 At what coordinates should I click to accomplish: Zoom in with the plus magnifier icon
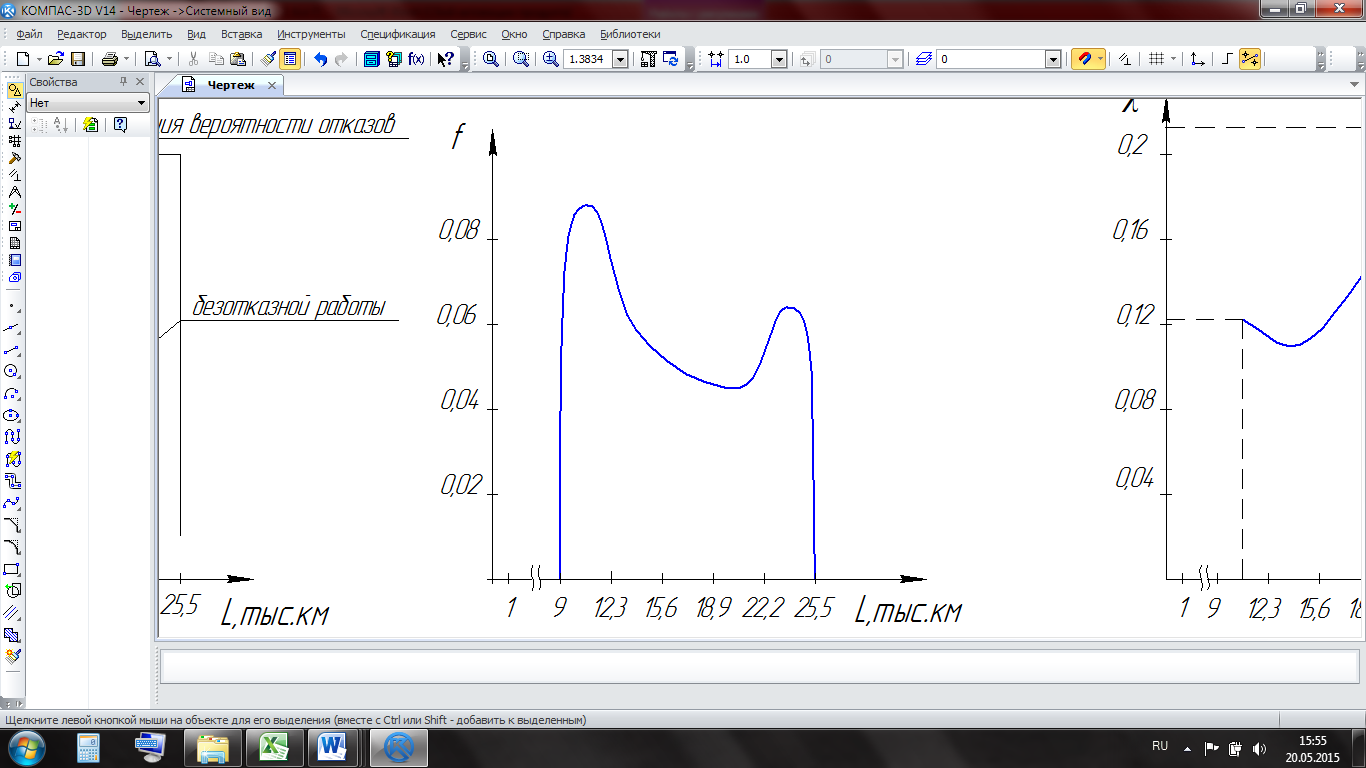(550, 59)
